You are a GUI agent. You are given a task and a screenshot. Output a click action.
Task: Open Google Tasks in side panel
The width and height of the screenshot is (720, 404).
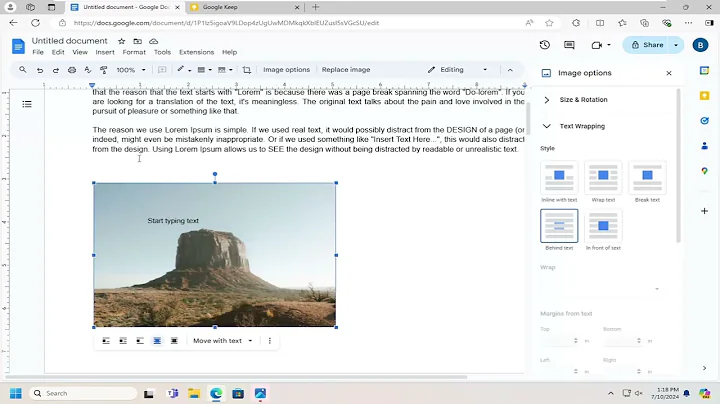pyautogui.click(x=704, y=121)
